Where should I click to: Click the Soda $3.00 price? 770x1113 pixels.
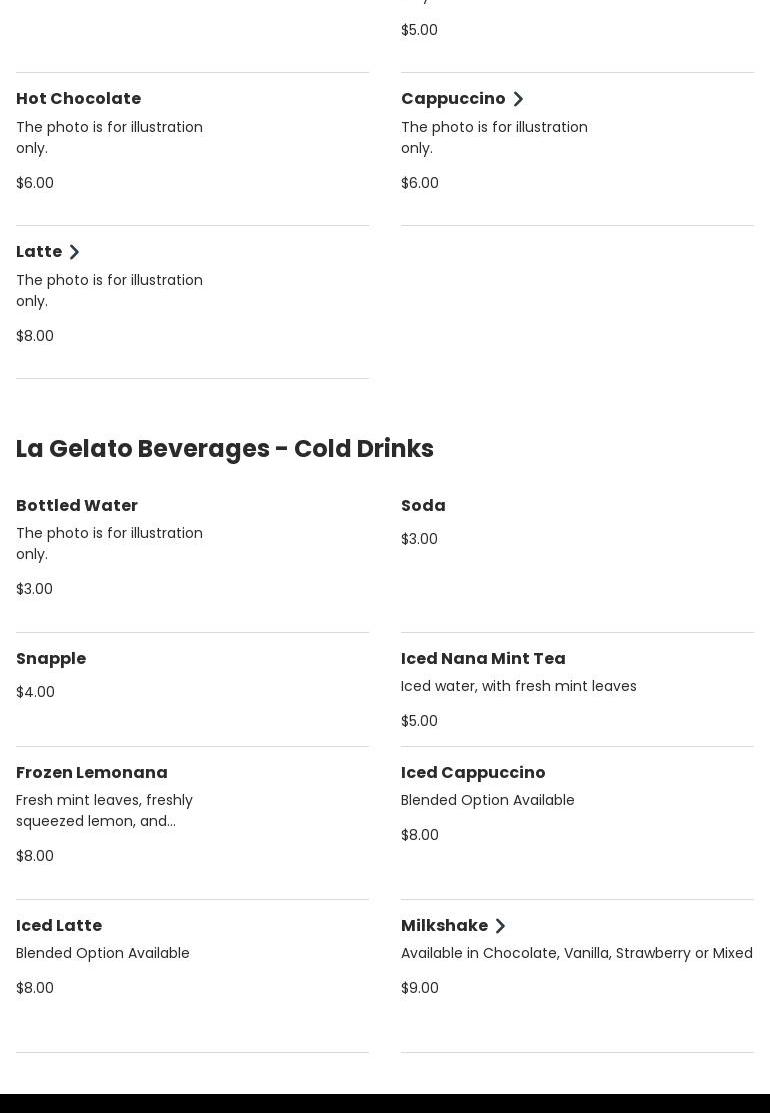tap(419, 539)
